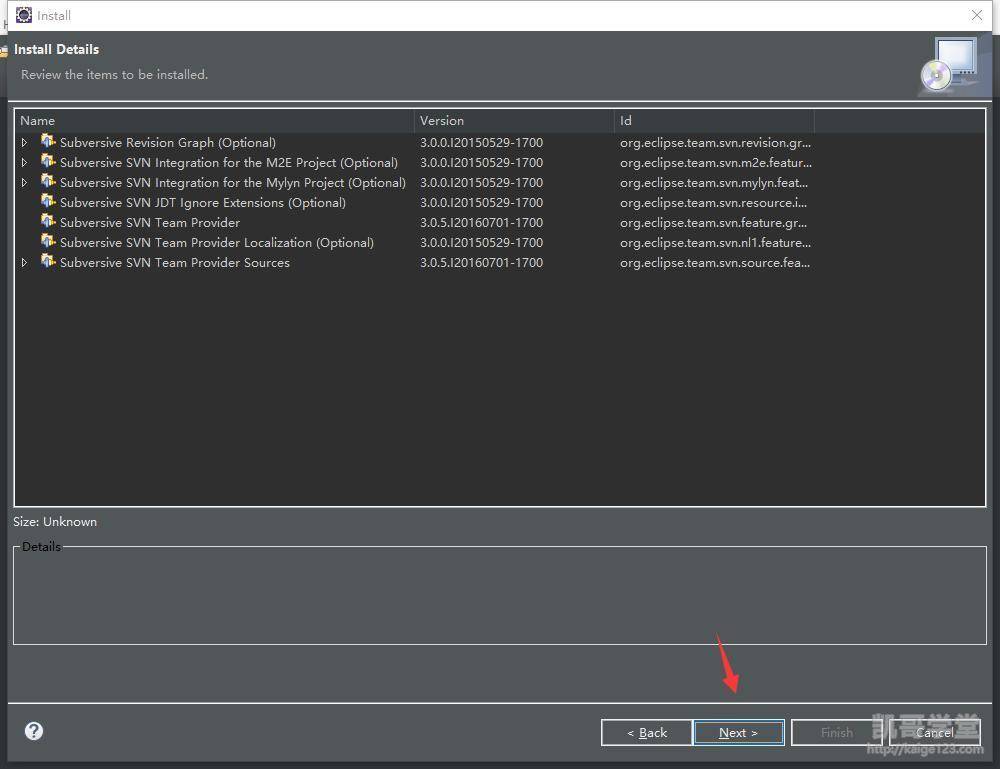Select SVN Integration for the M2E Project
Image resolution: width=1000 pixels, height=769 pixels.
pos(229,163)
